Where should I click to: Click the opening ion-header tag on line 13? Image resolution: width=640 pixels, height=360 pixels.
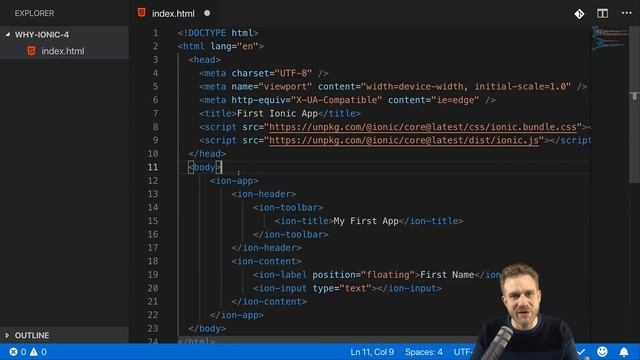(x=264, y=194)
